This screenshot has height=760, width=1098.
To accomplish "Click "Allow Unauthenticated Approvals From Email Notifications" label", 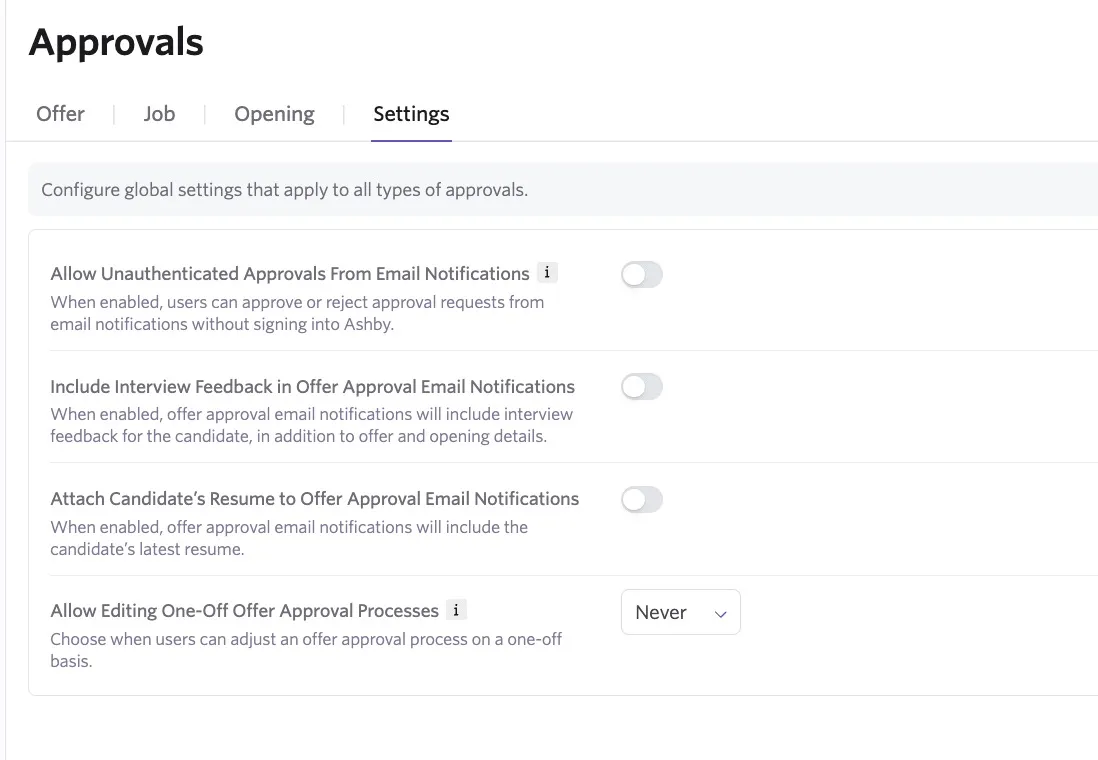I will tap(290, 274).
